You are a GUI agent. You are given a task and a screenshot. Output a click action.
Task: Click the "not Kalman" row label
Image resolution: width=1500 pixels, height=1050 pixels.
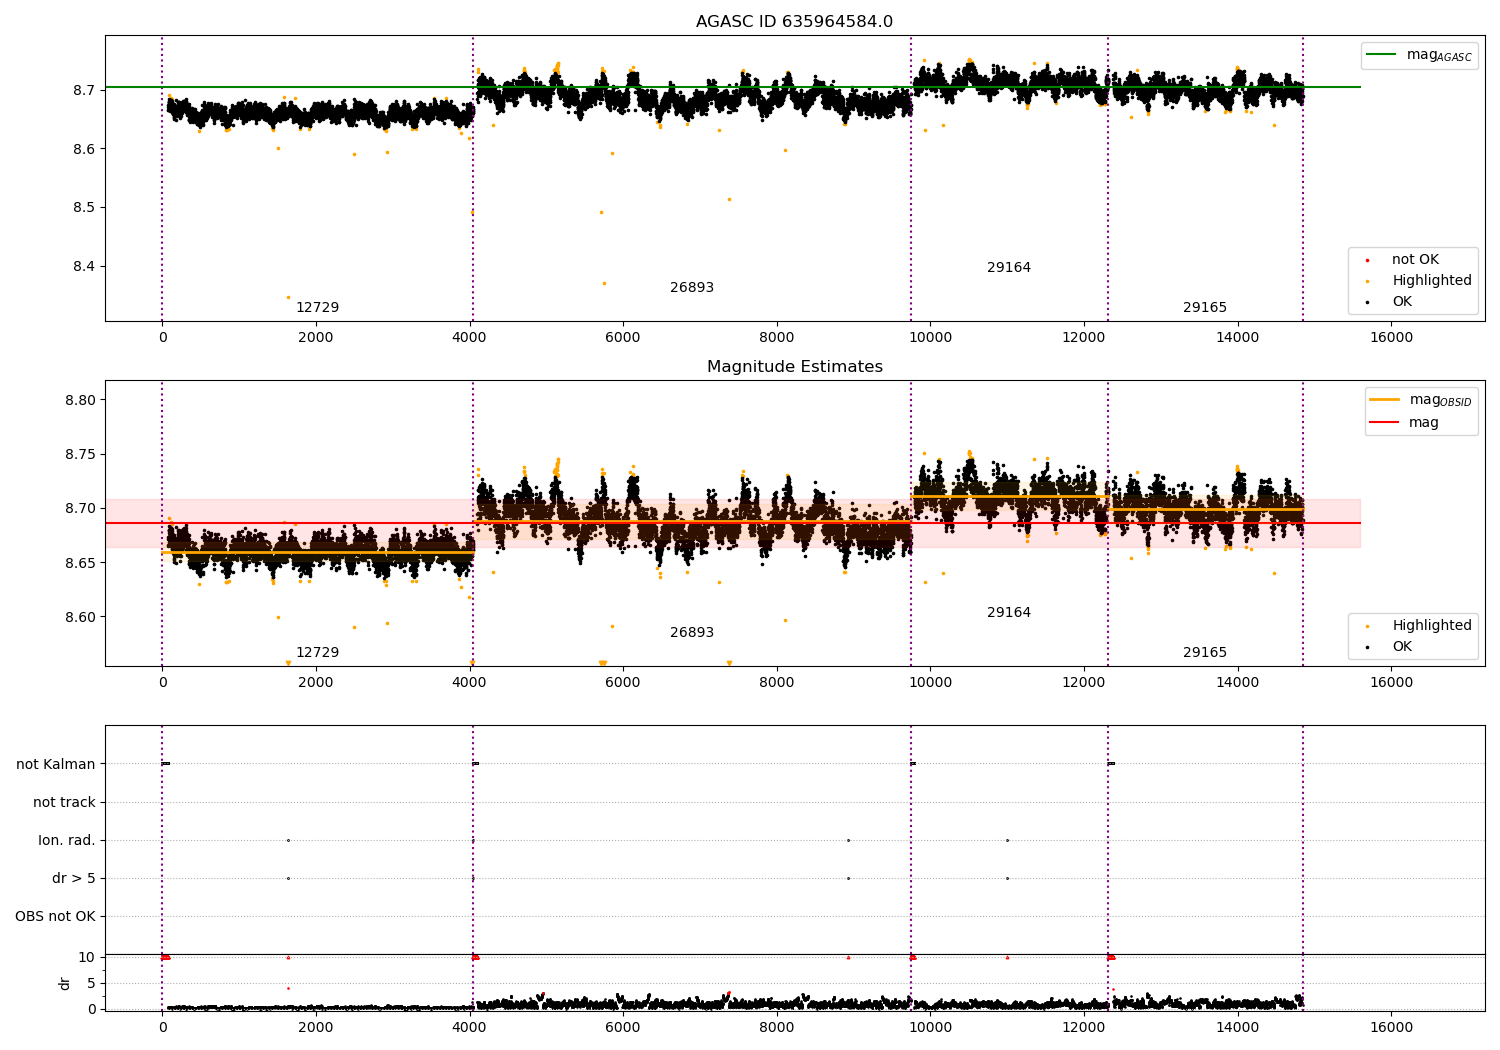pos(56,765)
